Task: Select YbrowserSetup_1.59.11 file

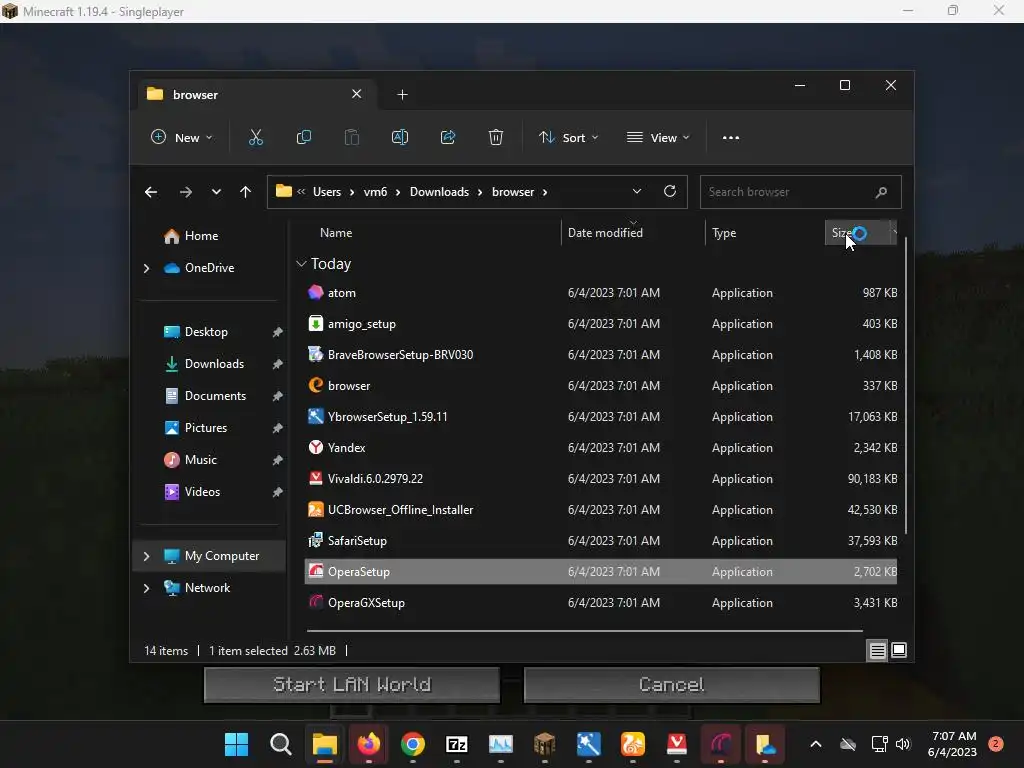Action: click(x=601, y=417)
